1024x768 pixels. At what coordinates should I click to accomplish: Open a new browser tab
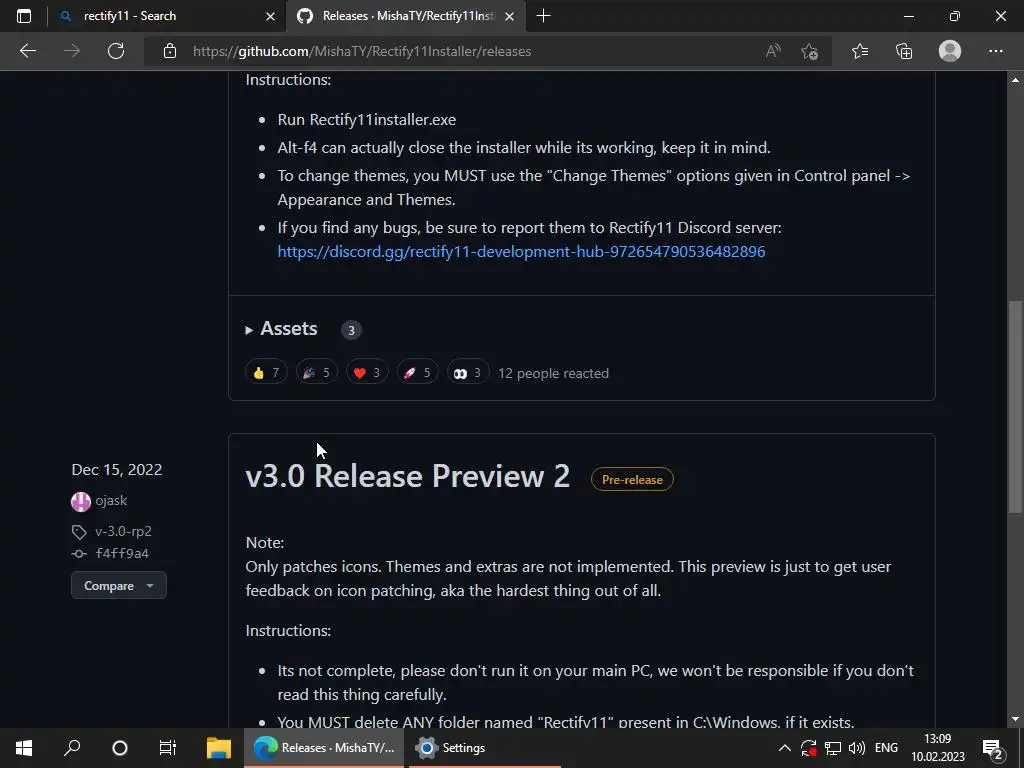[543, 16]
